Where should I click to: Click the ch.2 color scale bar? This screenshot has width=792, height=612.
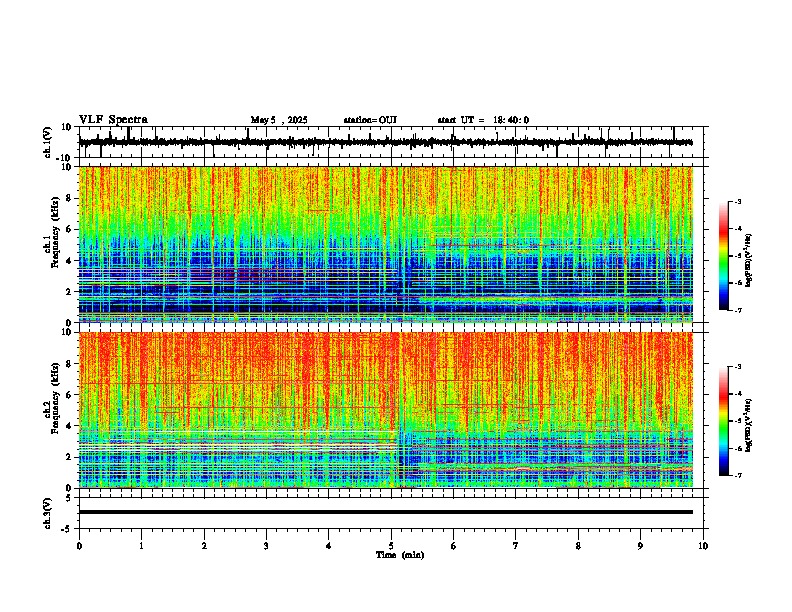click(x=724, y=421)
